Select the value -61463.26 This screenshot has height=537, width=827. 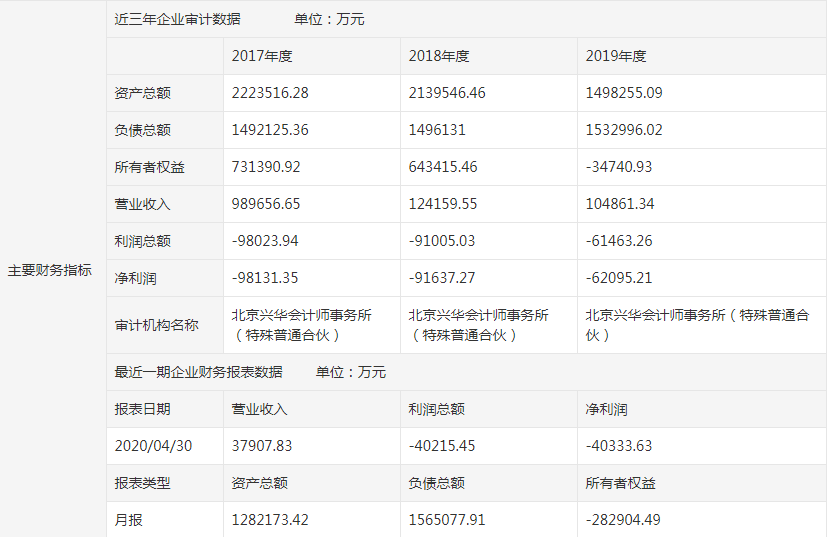619,241
